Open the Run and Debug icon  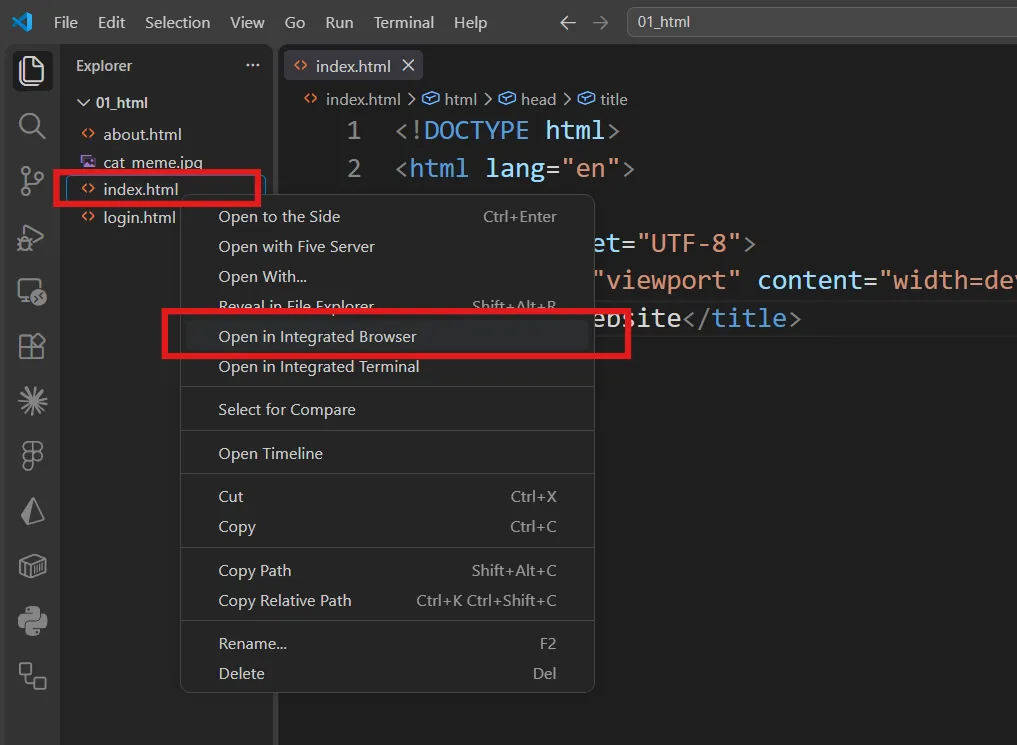30,238
